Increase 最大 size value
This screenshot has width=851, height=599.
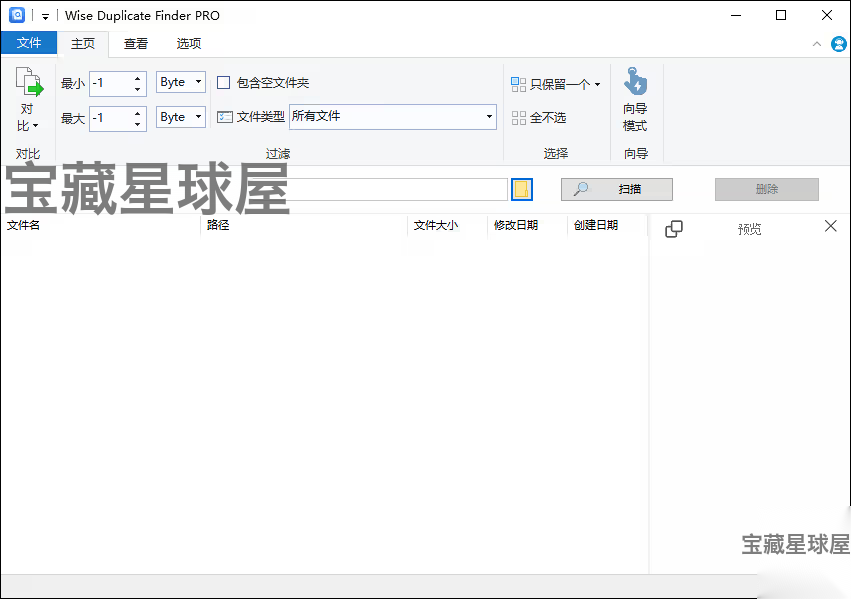(138, 113)
